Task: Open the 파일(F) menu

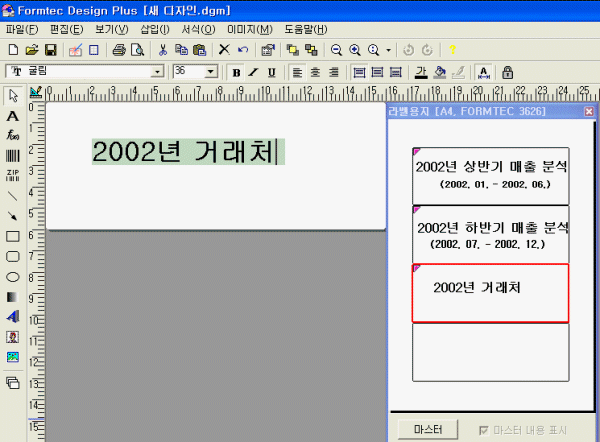Action: click(22, 29)
